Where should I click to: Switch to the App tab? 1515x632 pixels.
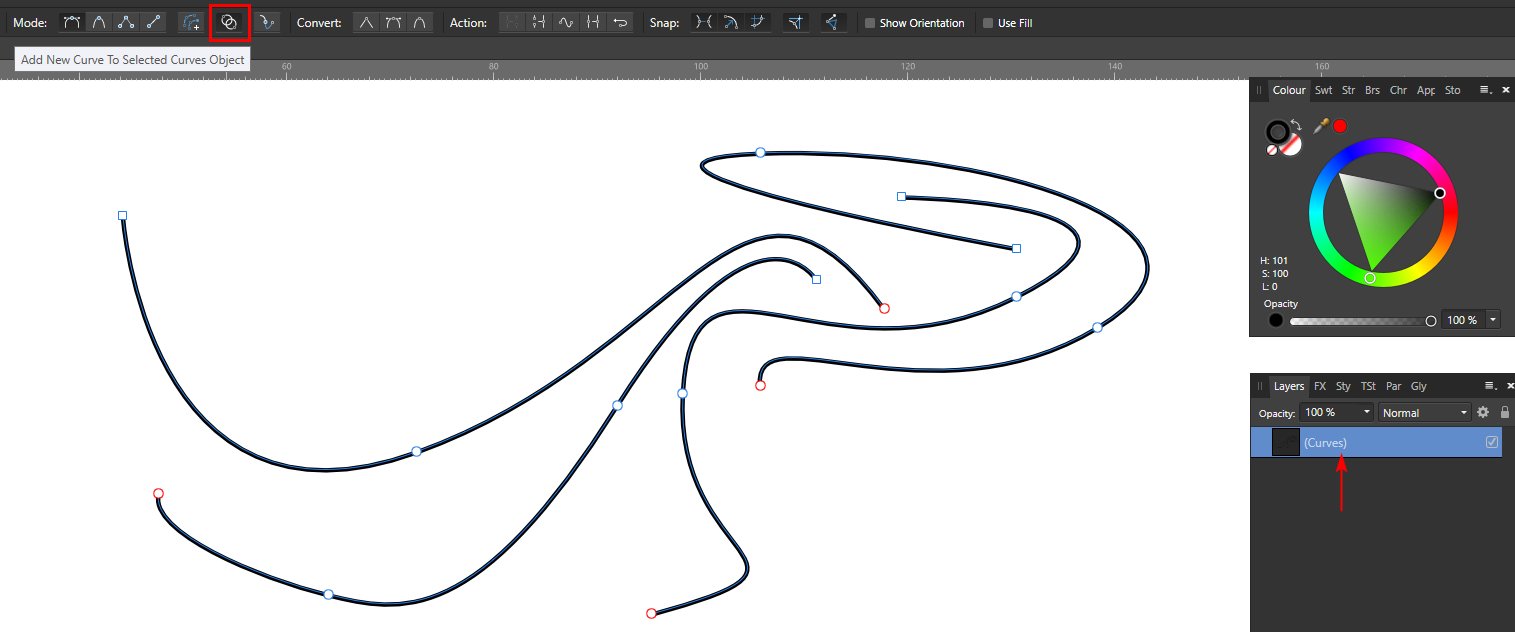click(x=1426, y=90)
